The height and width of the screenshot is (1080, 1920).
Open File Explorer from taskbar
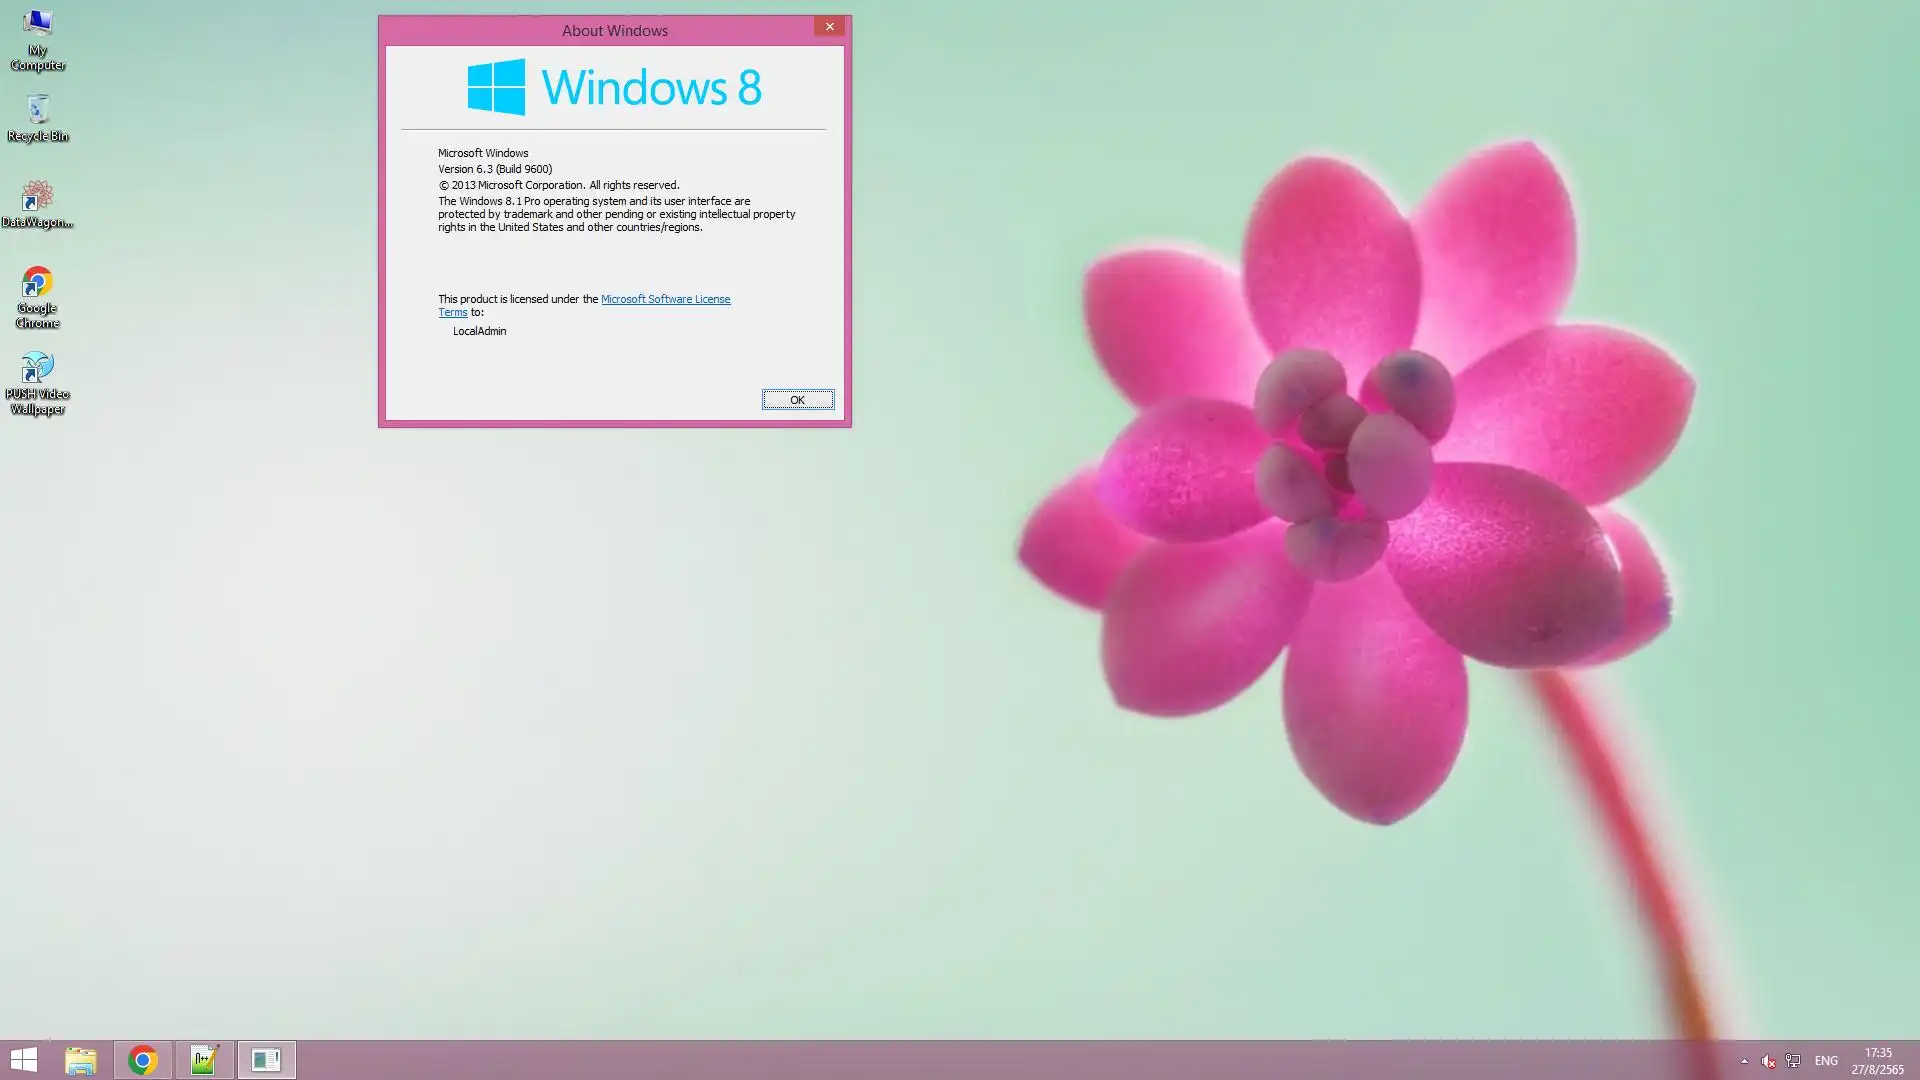(81, 1060)
